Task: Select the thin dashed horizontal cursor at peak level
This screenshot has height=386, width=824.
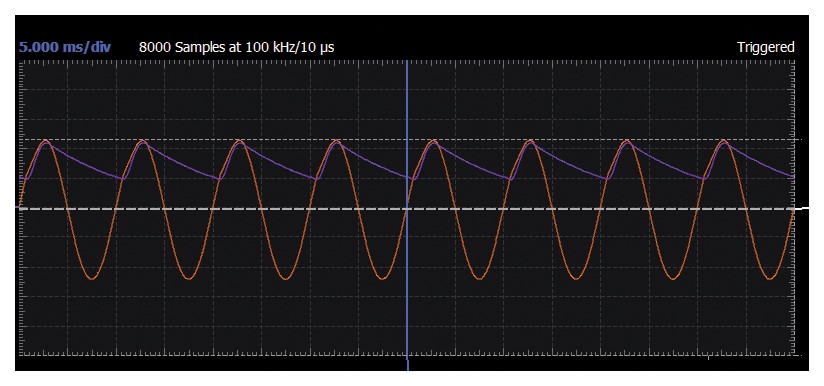Action: [406, 140]
